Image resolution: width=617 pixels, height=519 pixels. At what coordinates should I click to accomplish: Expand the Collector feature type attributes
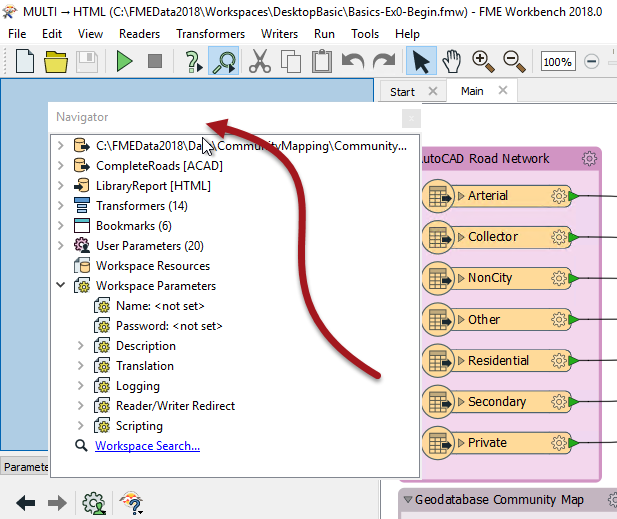tap(461, 237)
